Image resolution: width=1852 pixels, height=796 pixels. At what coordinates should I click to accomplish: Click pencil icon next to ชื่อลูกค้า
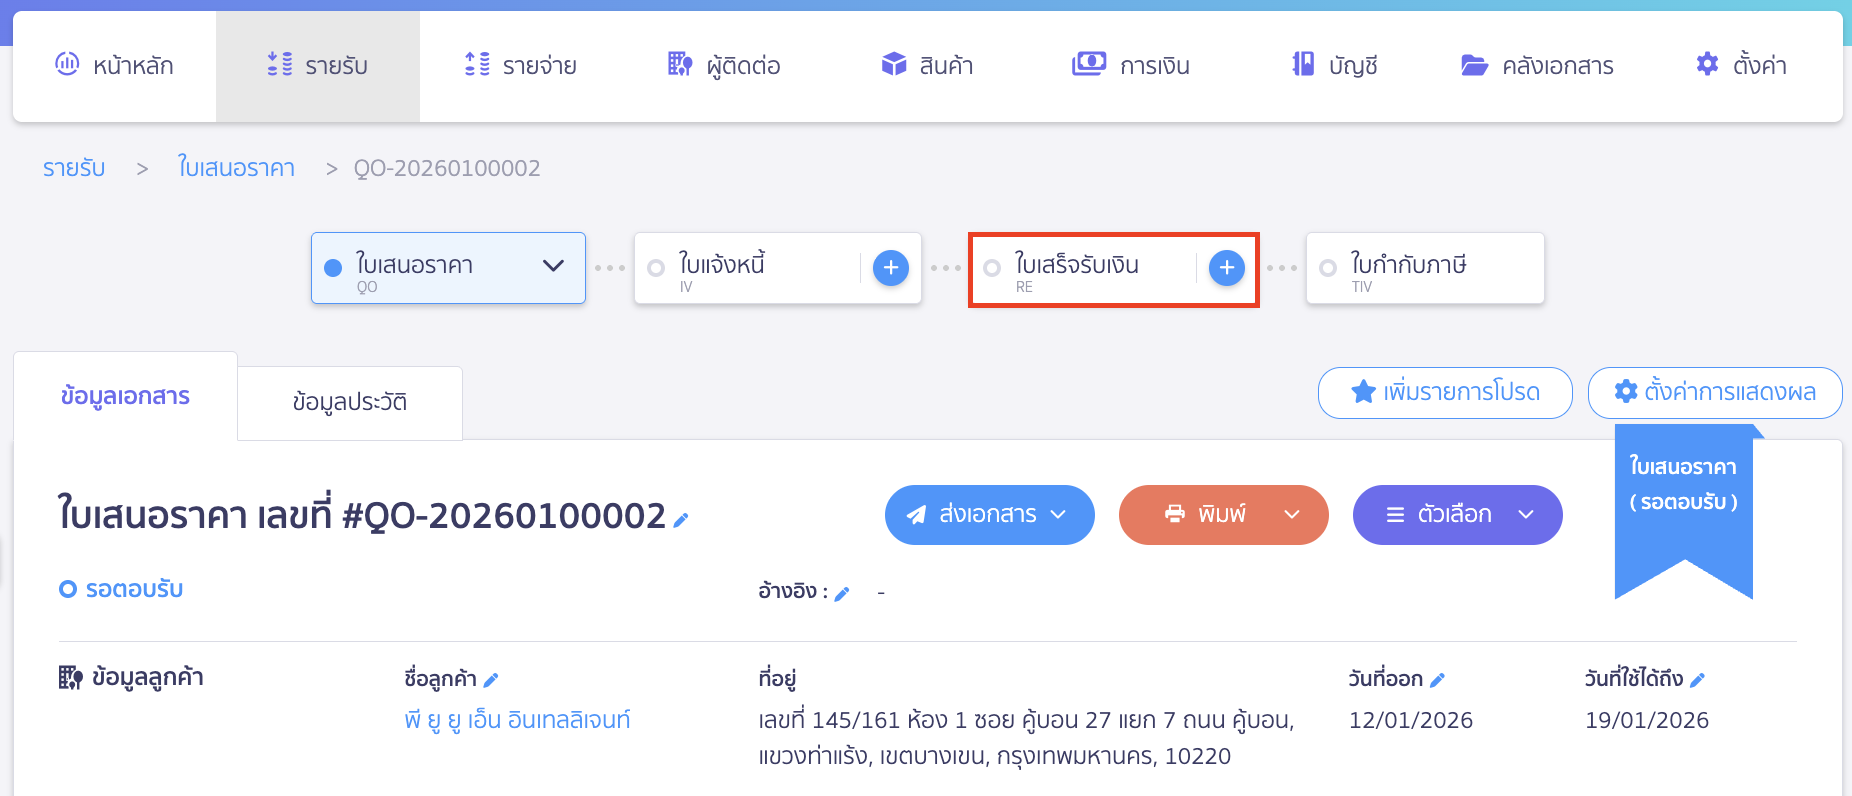(x=491, y=681)
